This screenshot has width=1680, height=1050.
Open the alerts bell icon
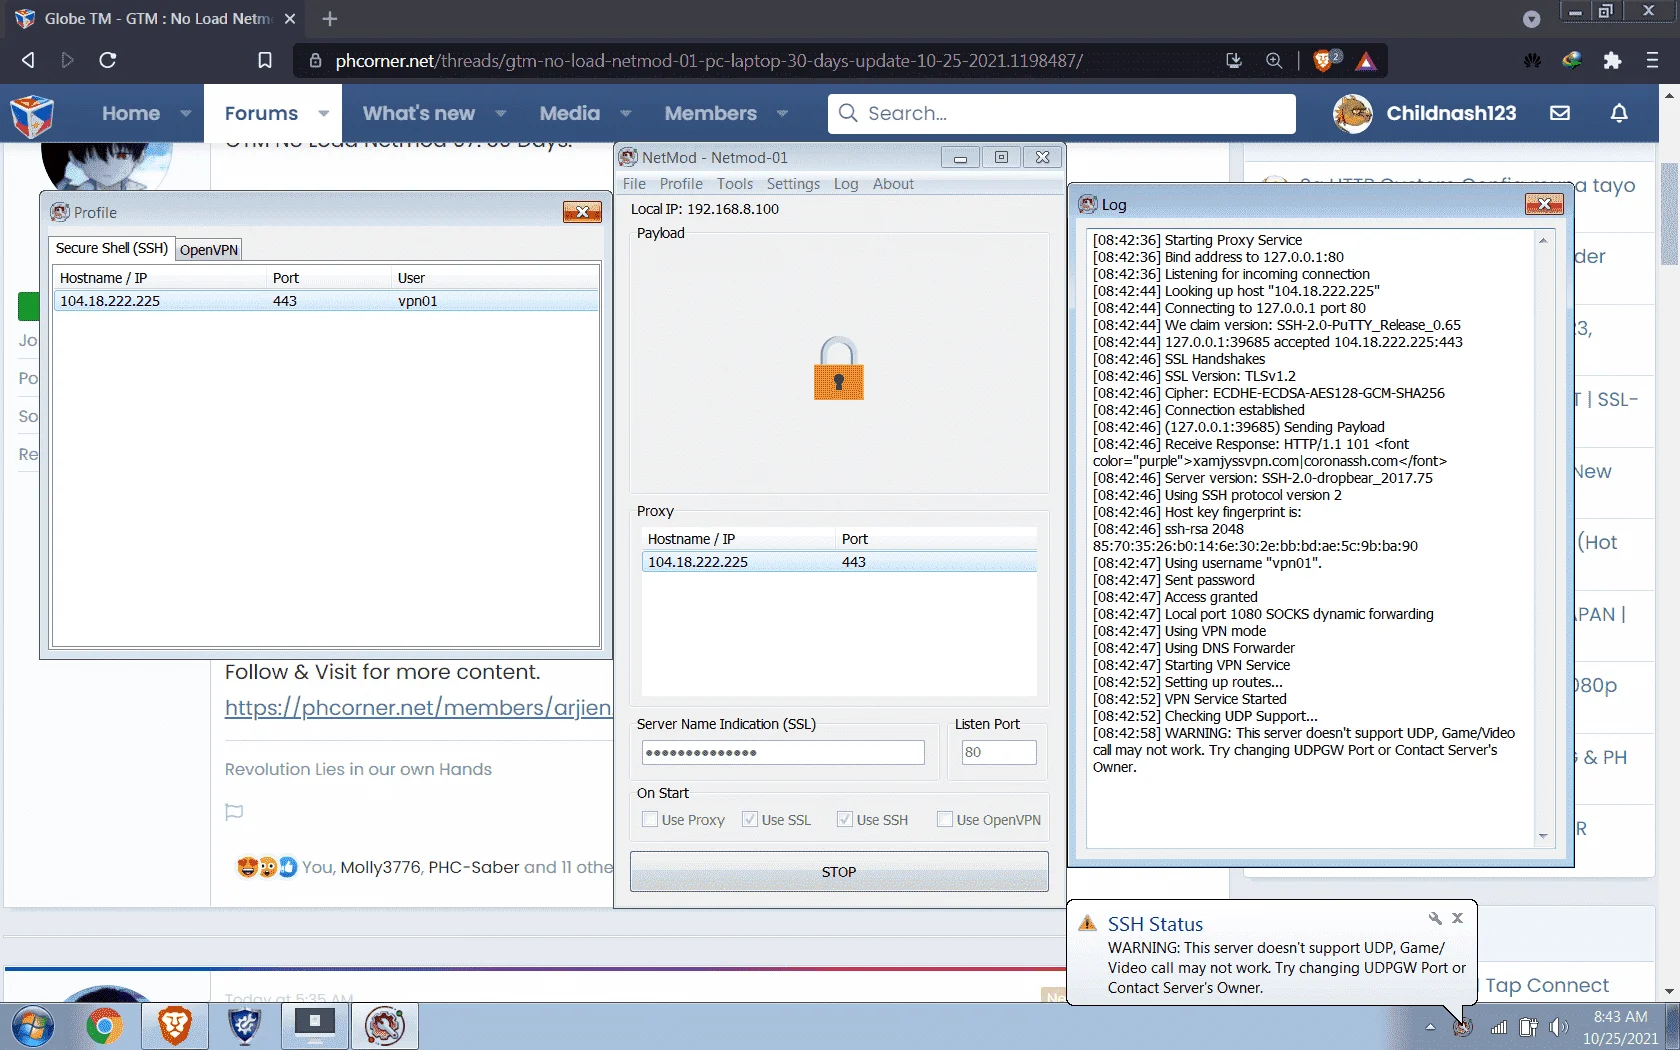click(x=1619, y=113)
